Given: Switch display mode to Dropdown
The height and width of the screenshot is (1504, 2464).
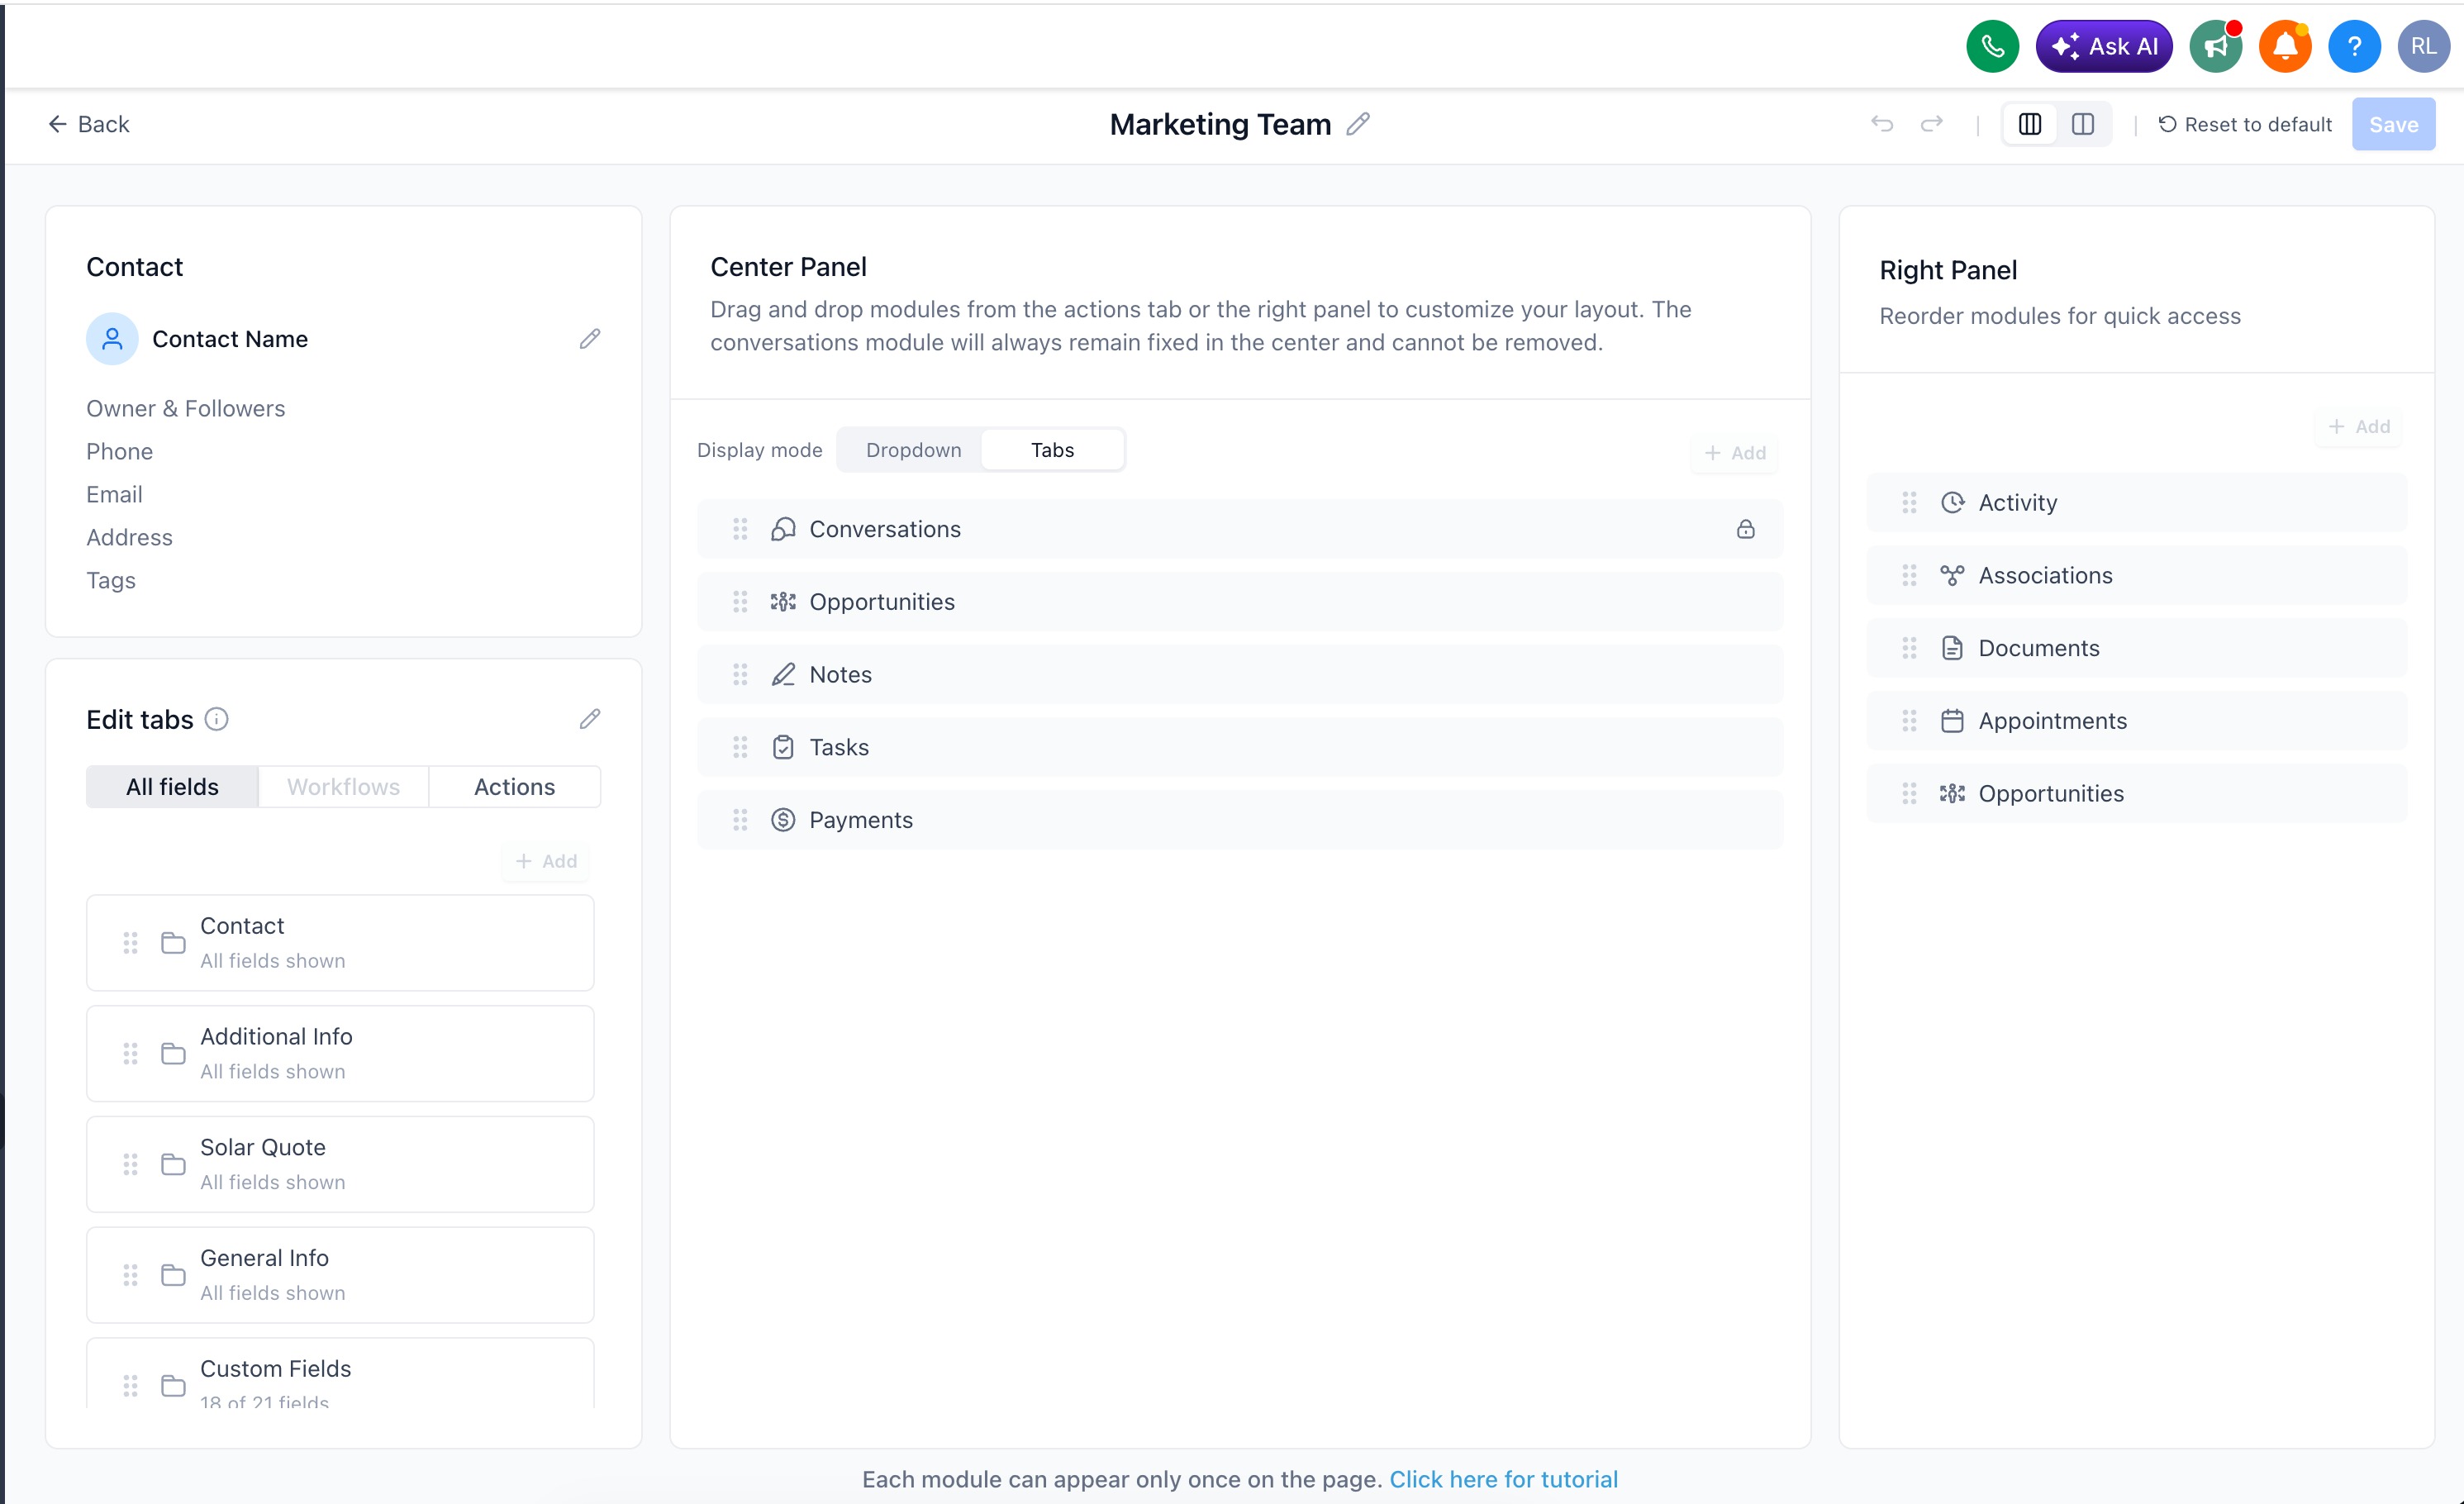Looking at the screenshot, I should [913, 450].
